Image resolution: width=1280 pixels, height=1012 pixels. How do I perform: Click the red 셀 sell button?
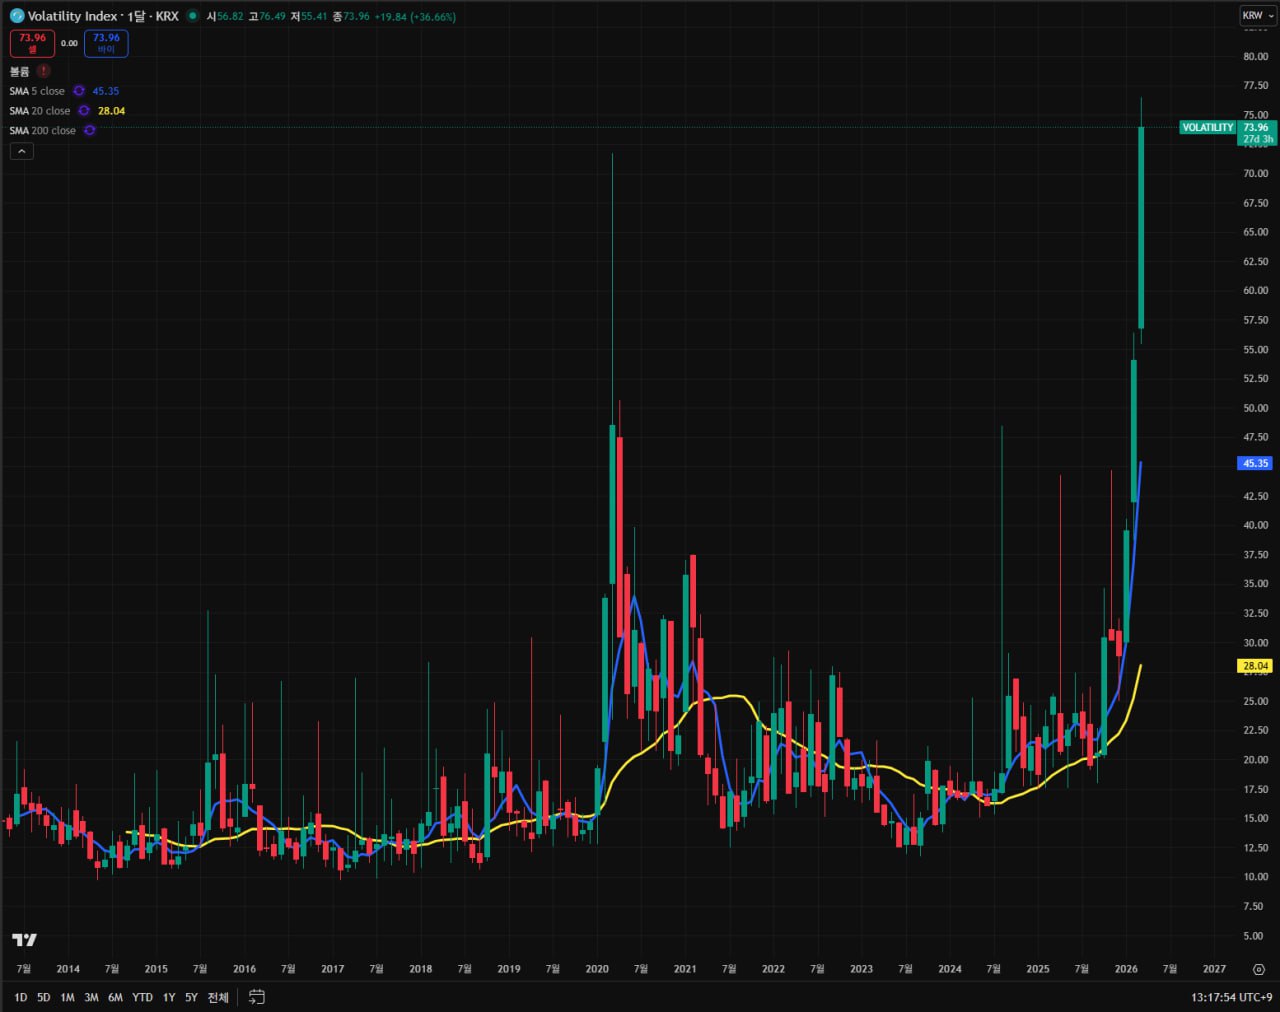click(32, 43)
